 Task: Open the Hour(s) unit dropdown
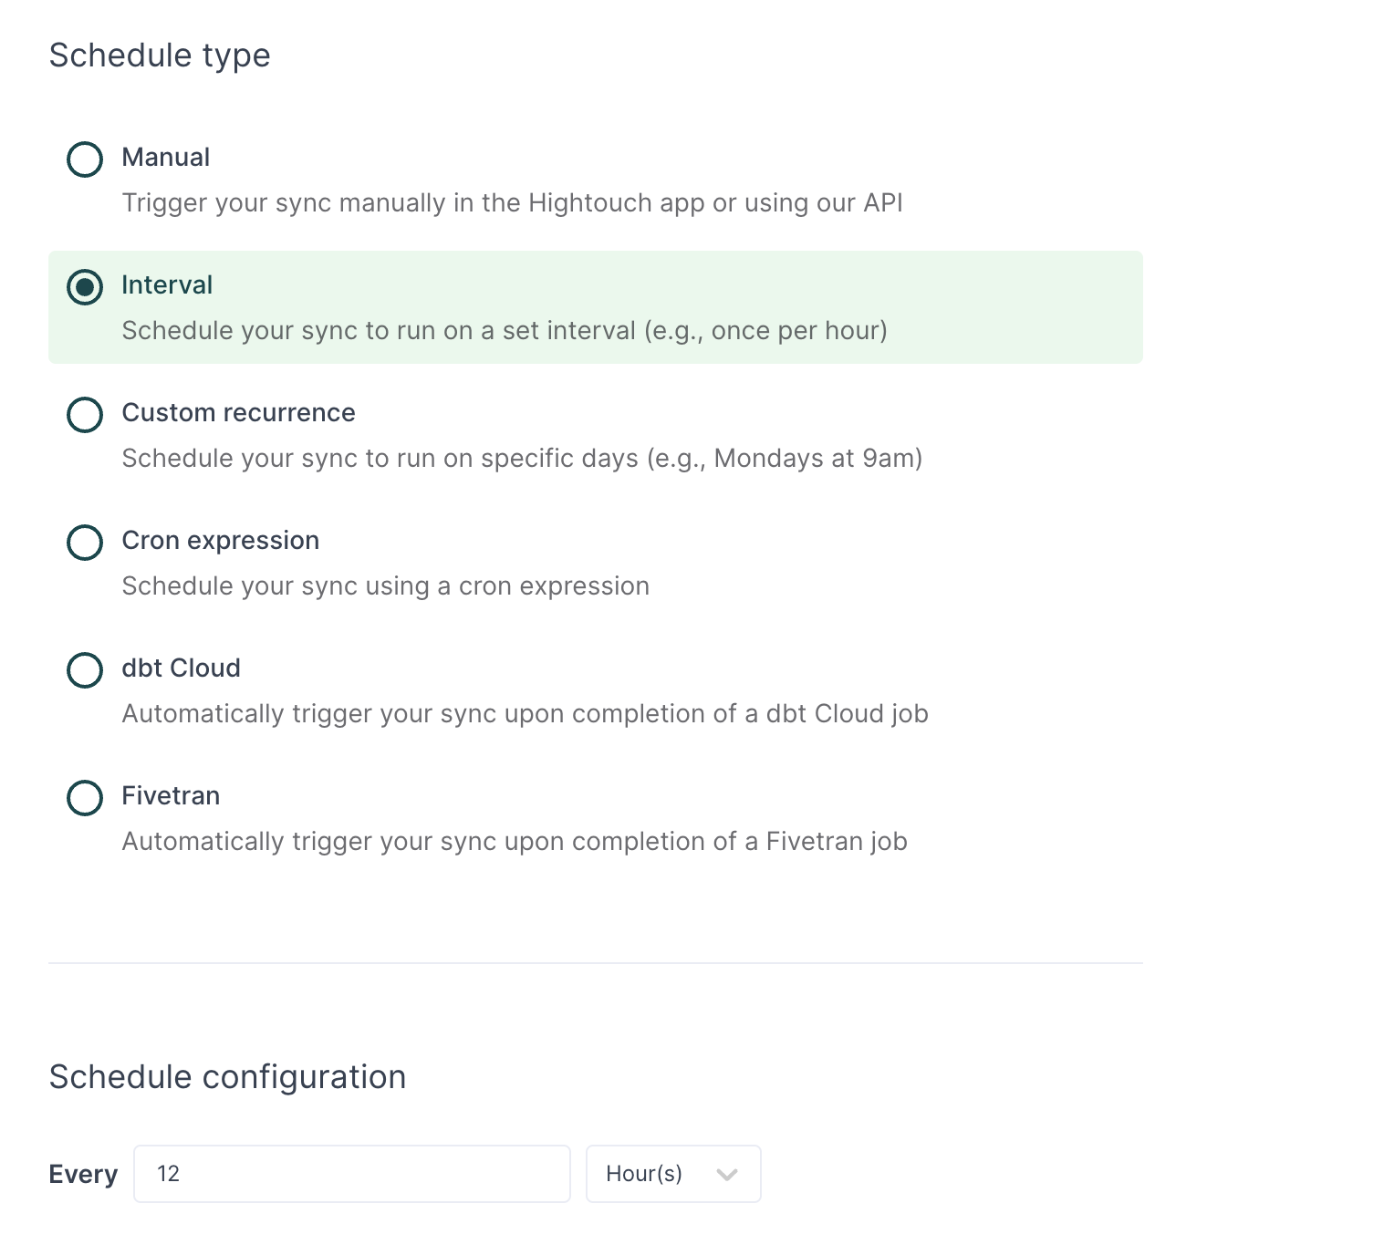(x=672, y=1174)
